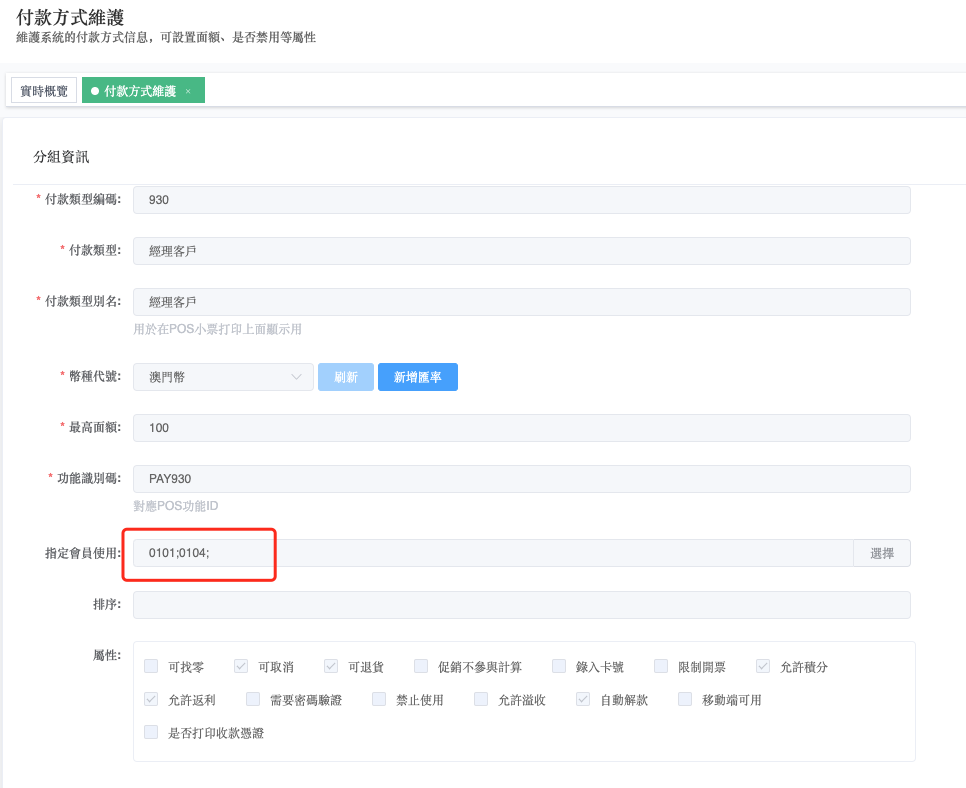
Task: Click the 付款方式維護 page title
Action: (x=70, y=17)
